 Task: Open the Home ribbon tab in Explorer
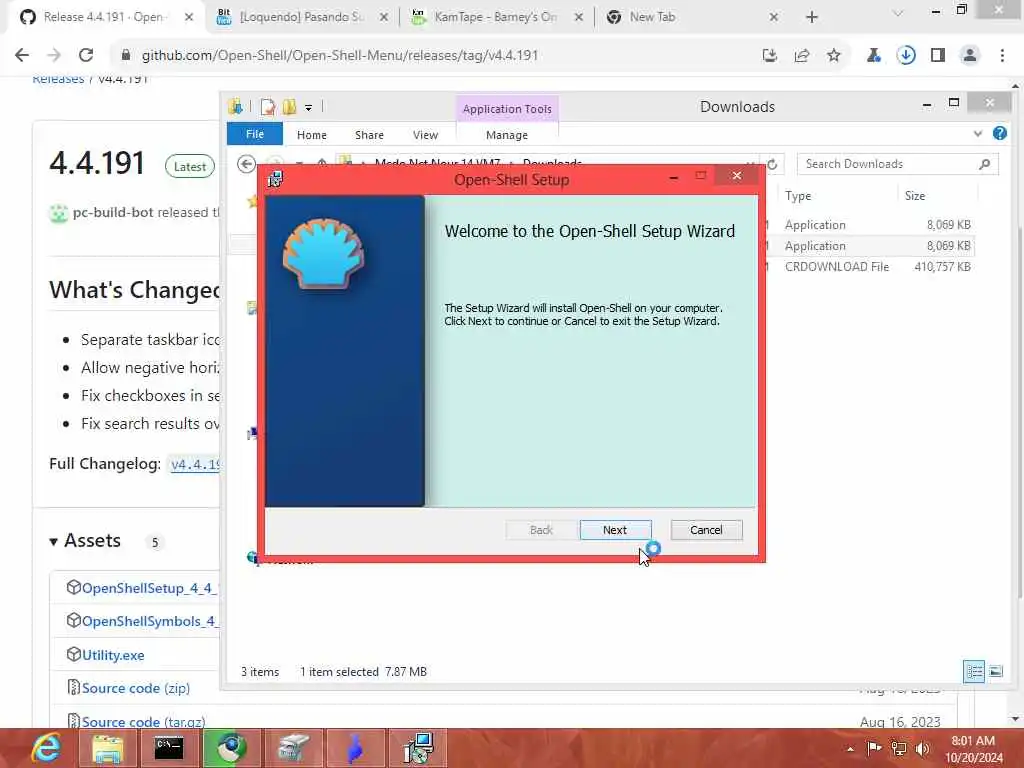click(x=312, y=135)
